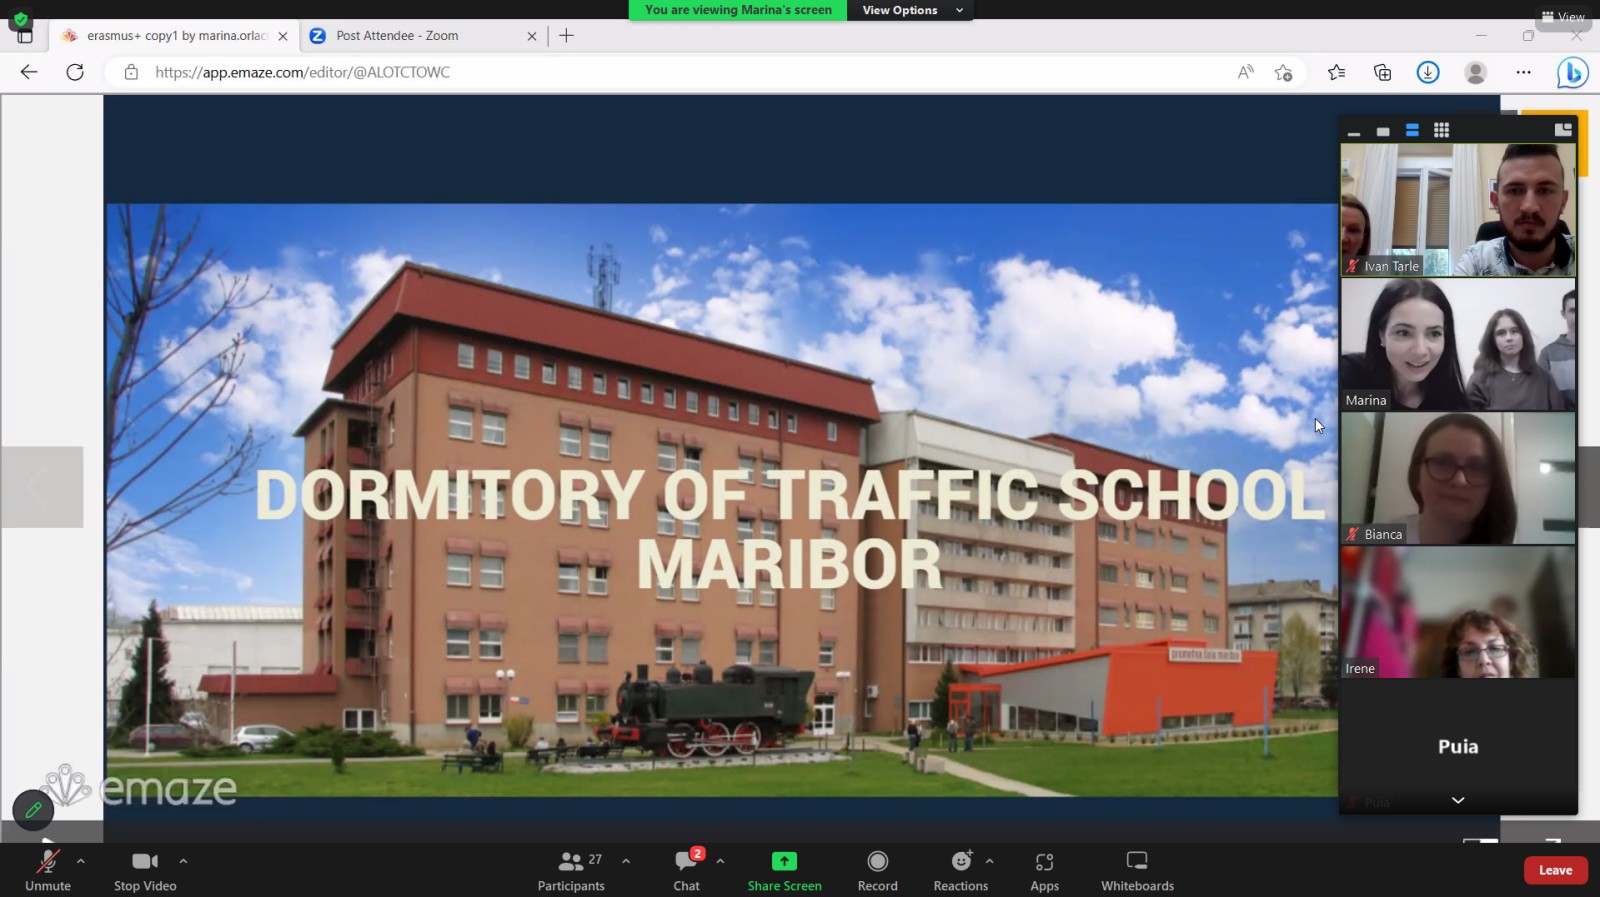Click the emaze URL address bar
Screen dimensions: 1600x897
tap(600, 72)
